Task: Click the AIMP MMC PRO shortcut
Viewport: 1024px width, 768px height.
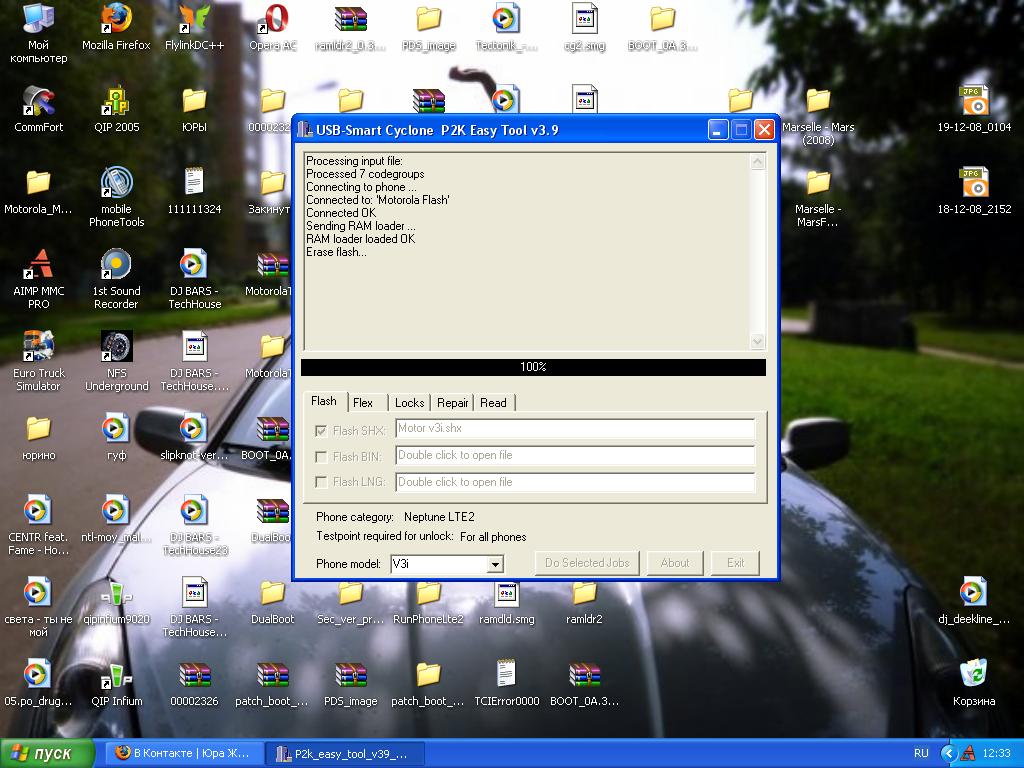Action: [39, 279]
